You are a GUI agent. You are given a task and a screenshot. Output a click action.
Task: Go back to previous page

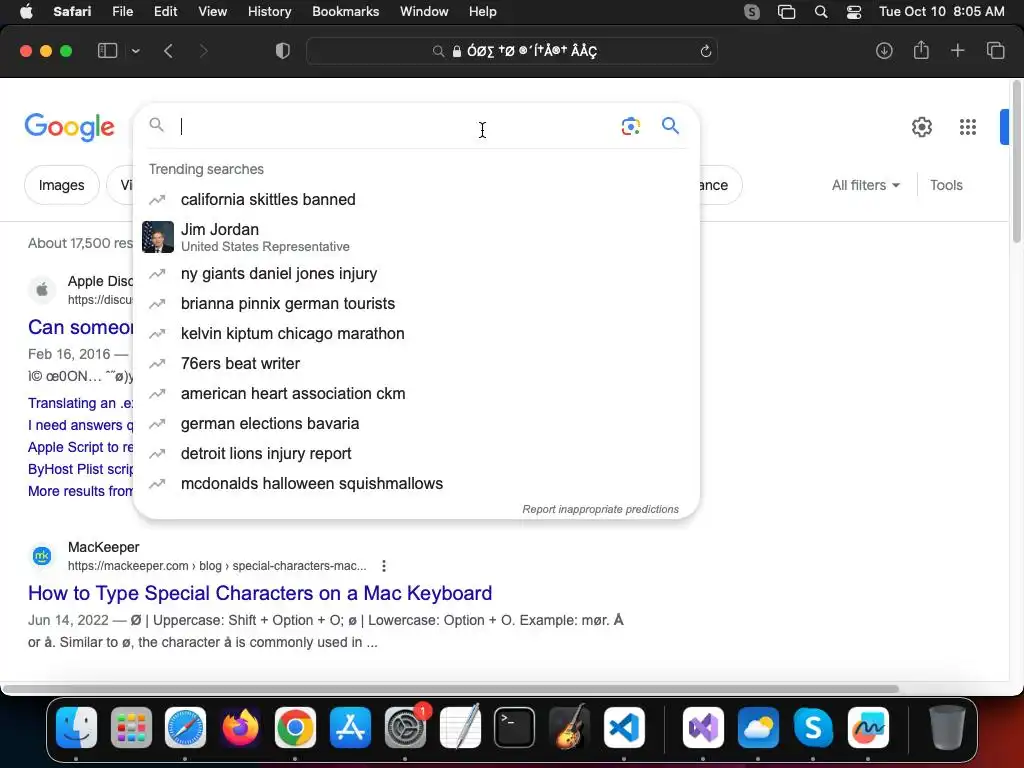[168, 51]
